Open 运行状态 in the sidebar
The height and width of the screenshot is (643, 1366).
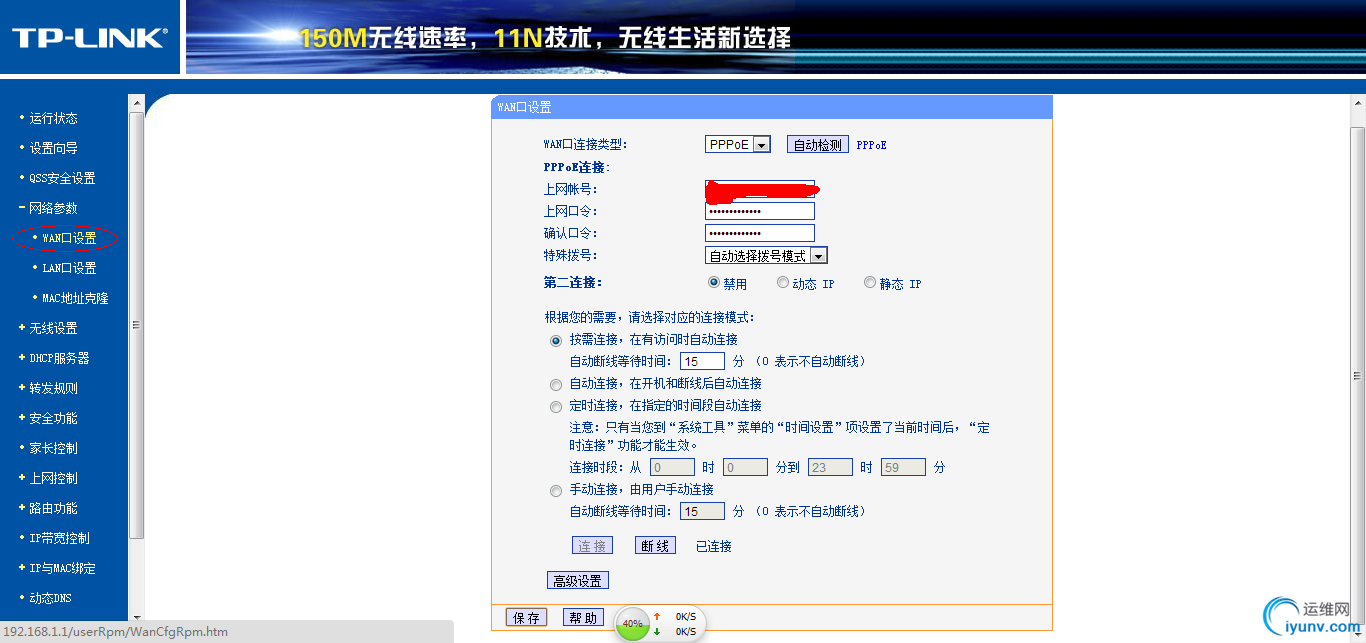pos(53,118)
